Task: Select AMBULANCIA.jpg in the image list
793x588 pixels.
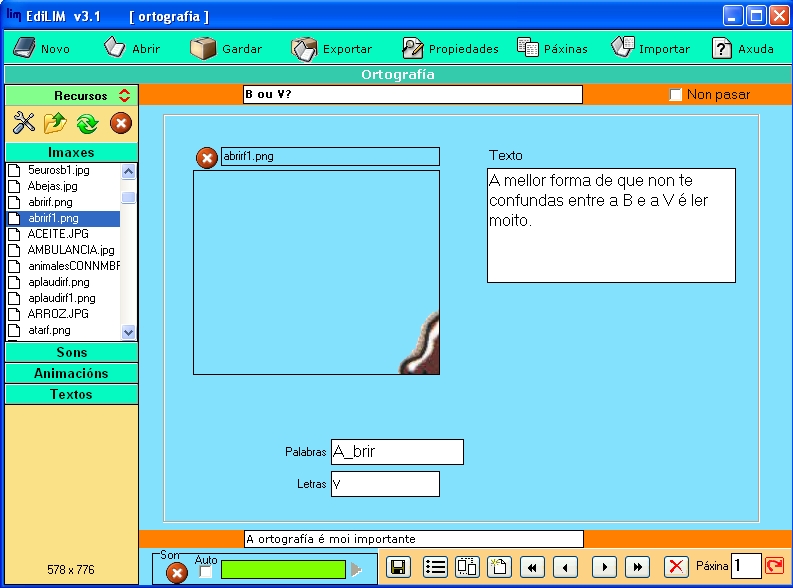Action: click(x=70, y=250)
